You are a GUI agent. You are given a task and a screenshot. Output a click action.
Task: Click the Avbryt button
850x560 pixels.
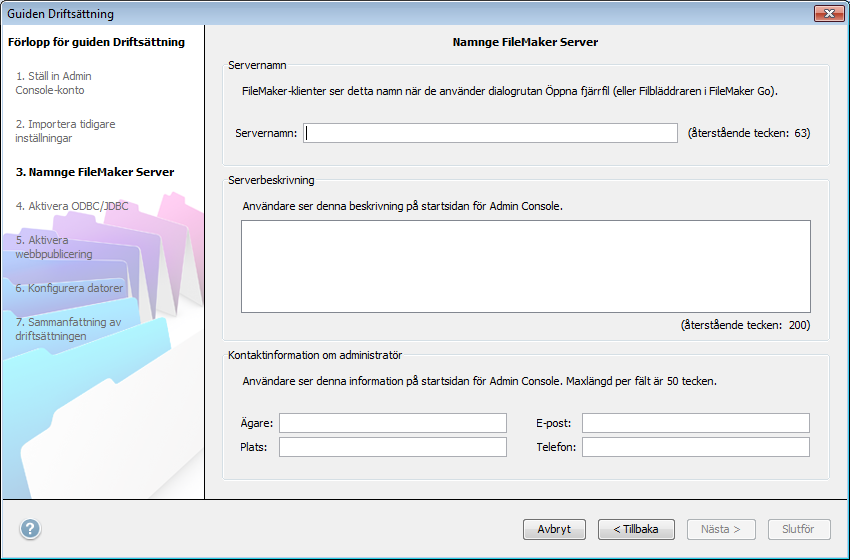click(x=554, y=529)
